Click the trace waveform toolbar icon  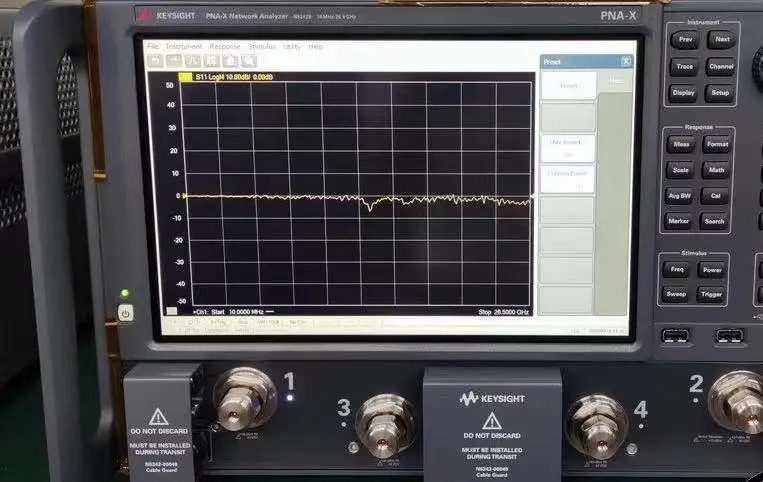coord(193,61)
